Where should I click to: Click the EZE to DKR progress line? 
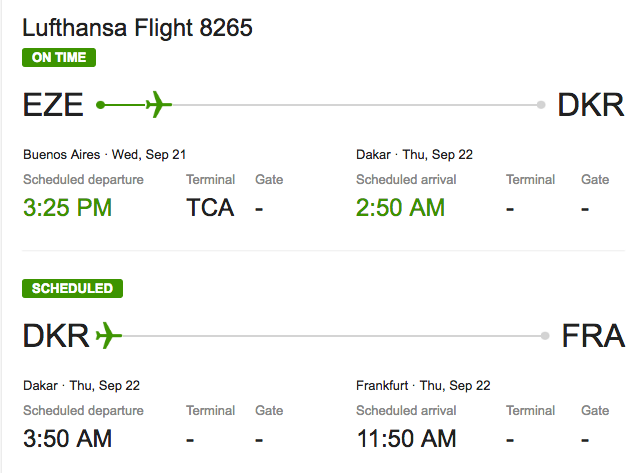[321, 105]
